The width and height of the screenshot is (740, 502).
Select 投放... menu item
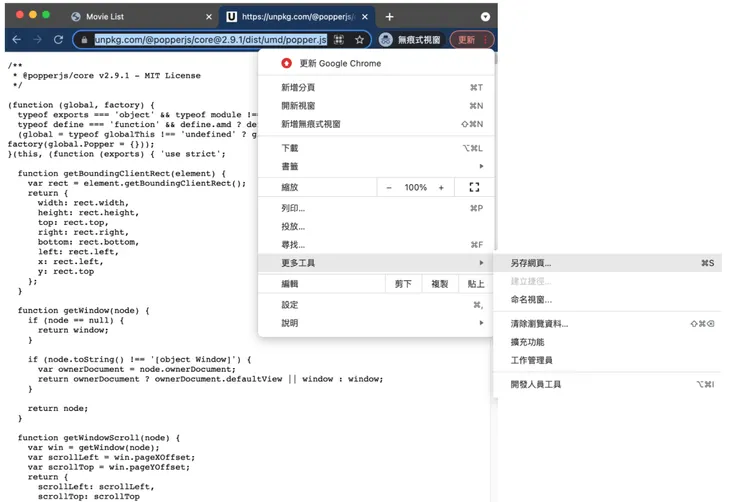[376, 226]
